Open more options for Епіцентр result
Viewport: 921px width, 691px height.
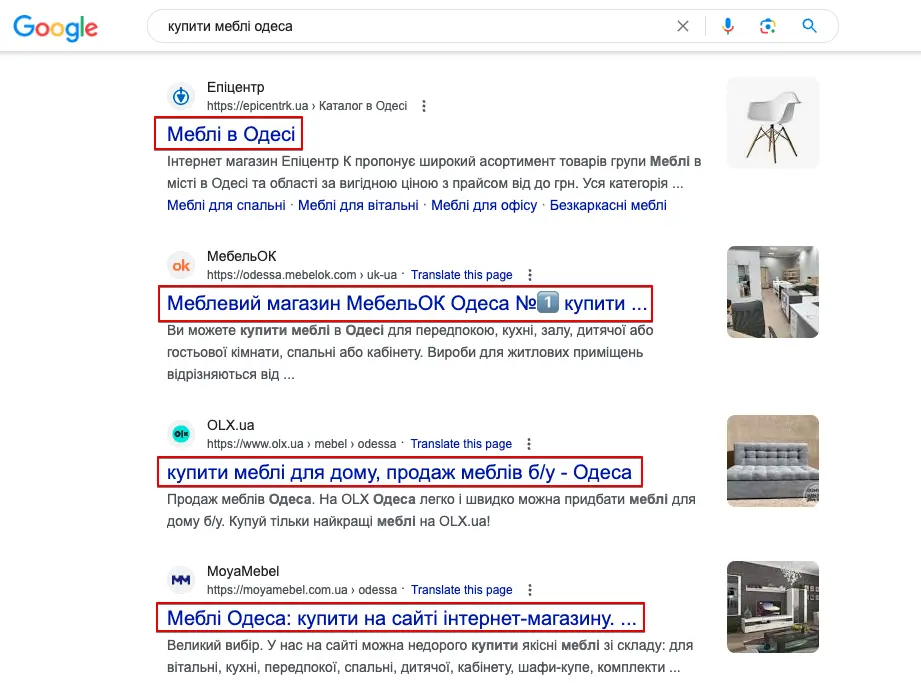click(x=423, y=106)
